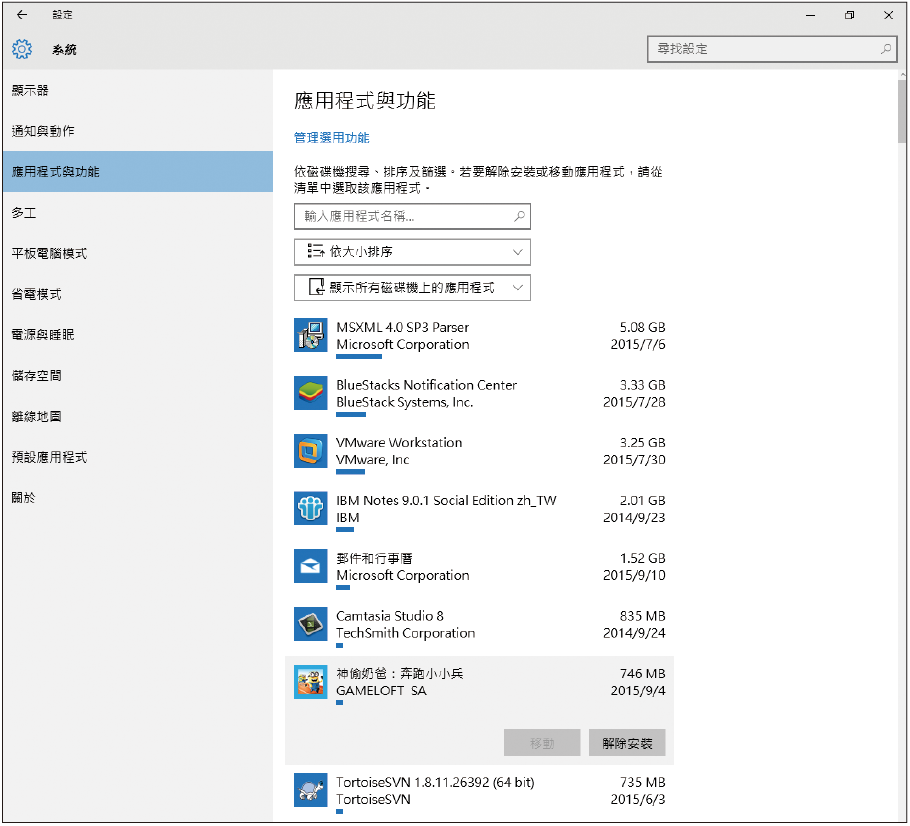Click the BlueStack Systems, Inc. publisher text
This screenshot has height=826, width=910.
(x=405, y=402)
